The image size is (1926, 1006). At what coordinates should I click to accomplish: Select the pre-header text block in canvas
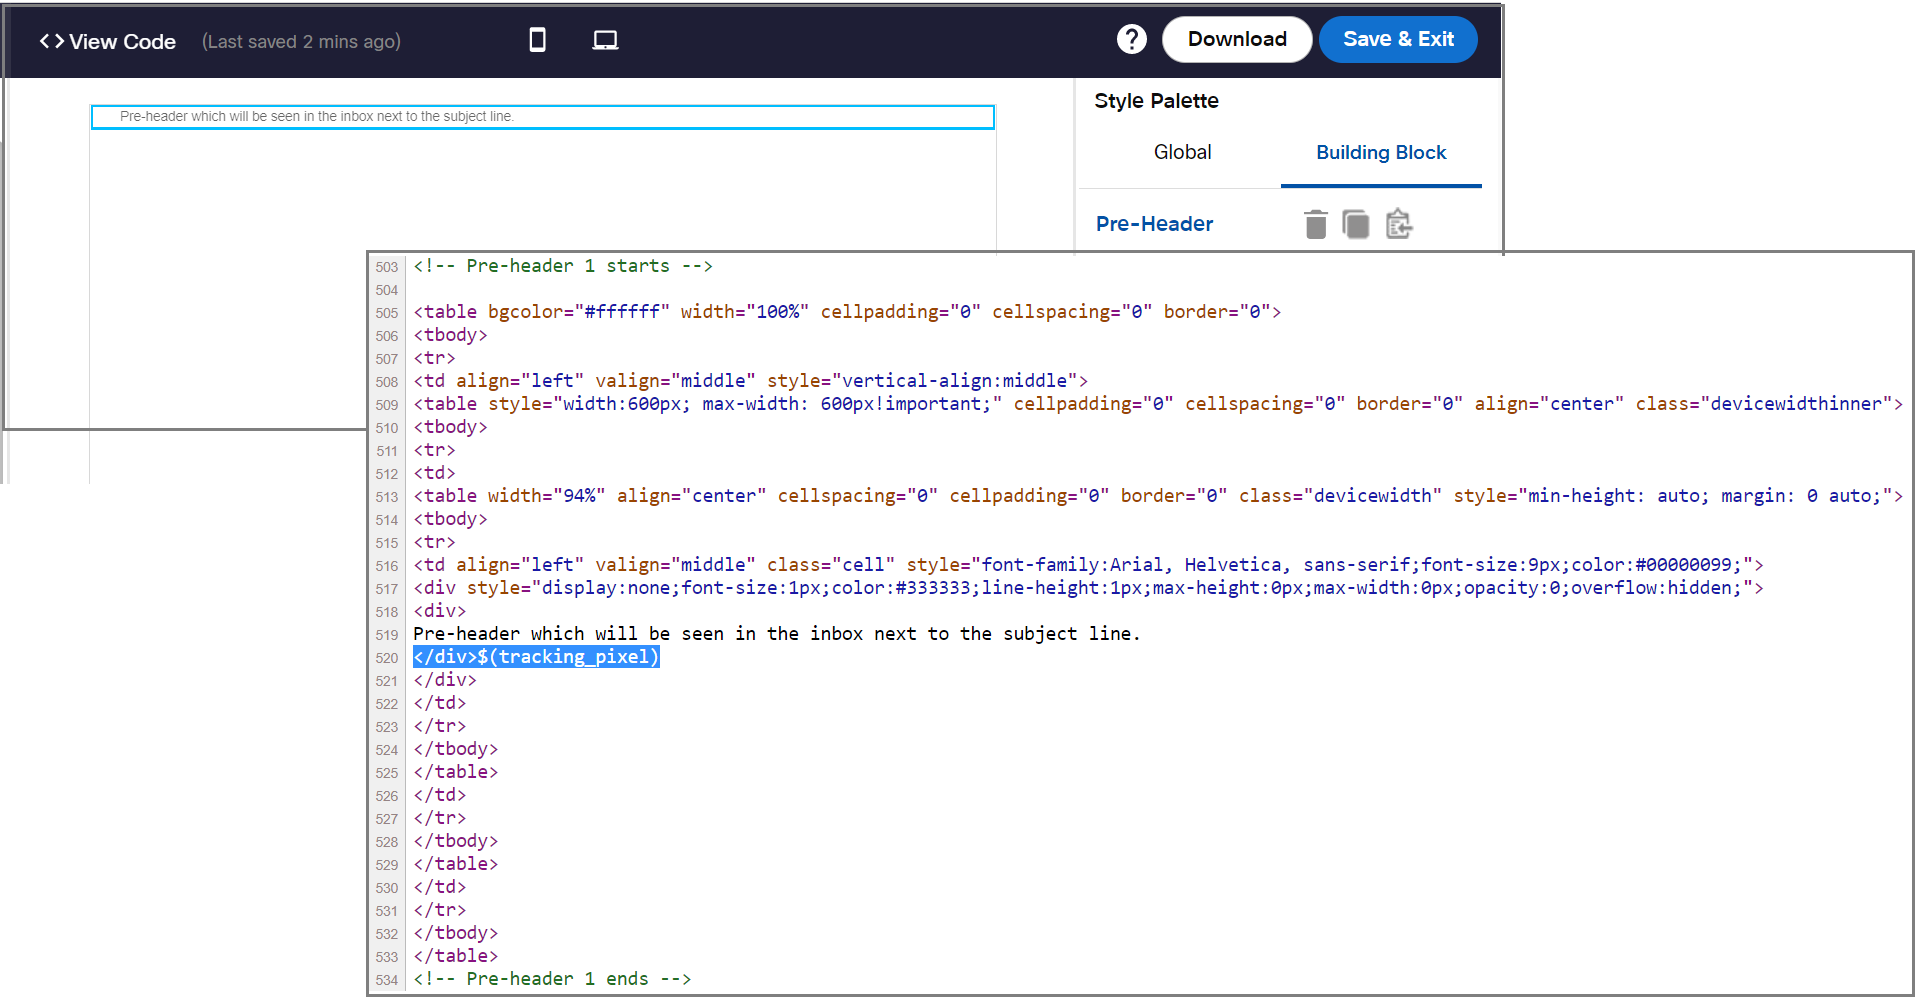543,117
